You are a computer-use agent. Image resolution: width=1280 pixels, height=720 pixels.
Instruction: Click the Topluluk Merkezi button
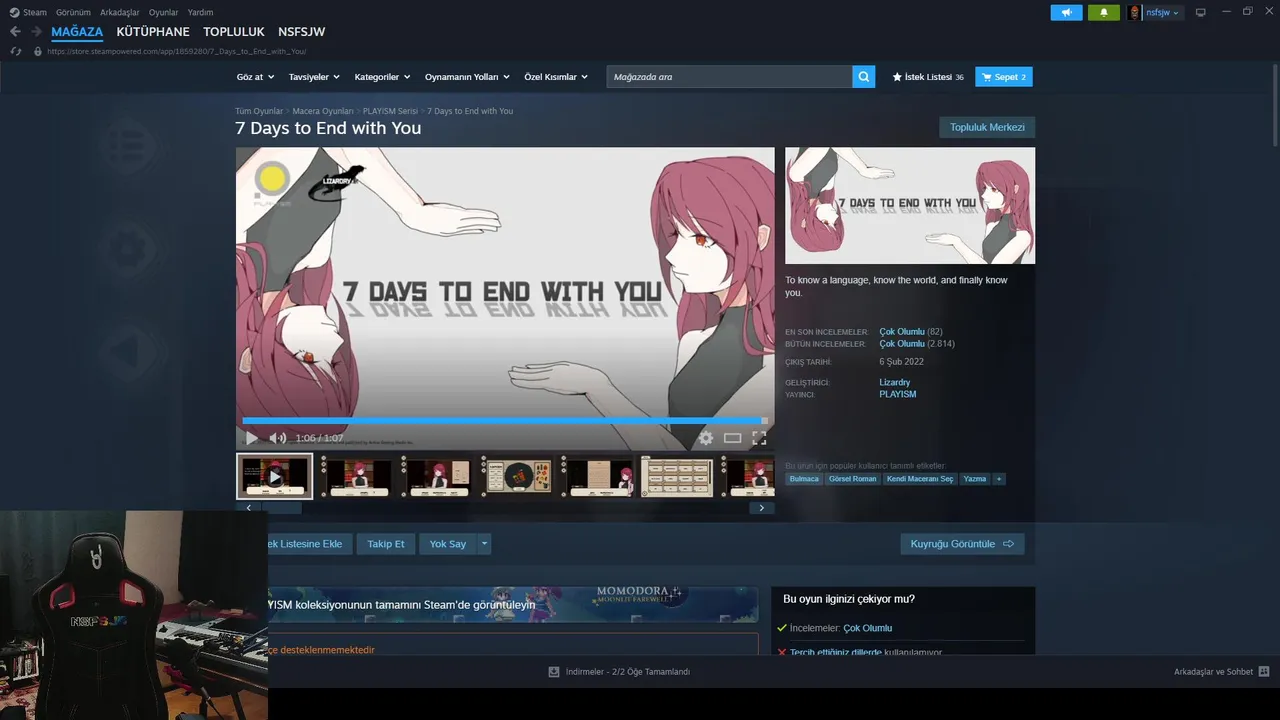pyautogui.click(x=987, y=127)
